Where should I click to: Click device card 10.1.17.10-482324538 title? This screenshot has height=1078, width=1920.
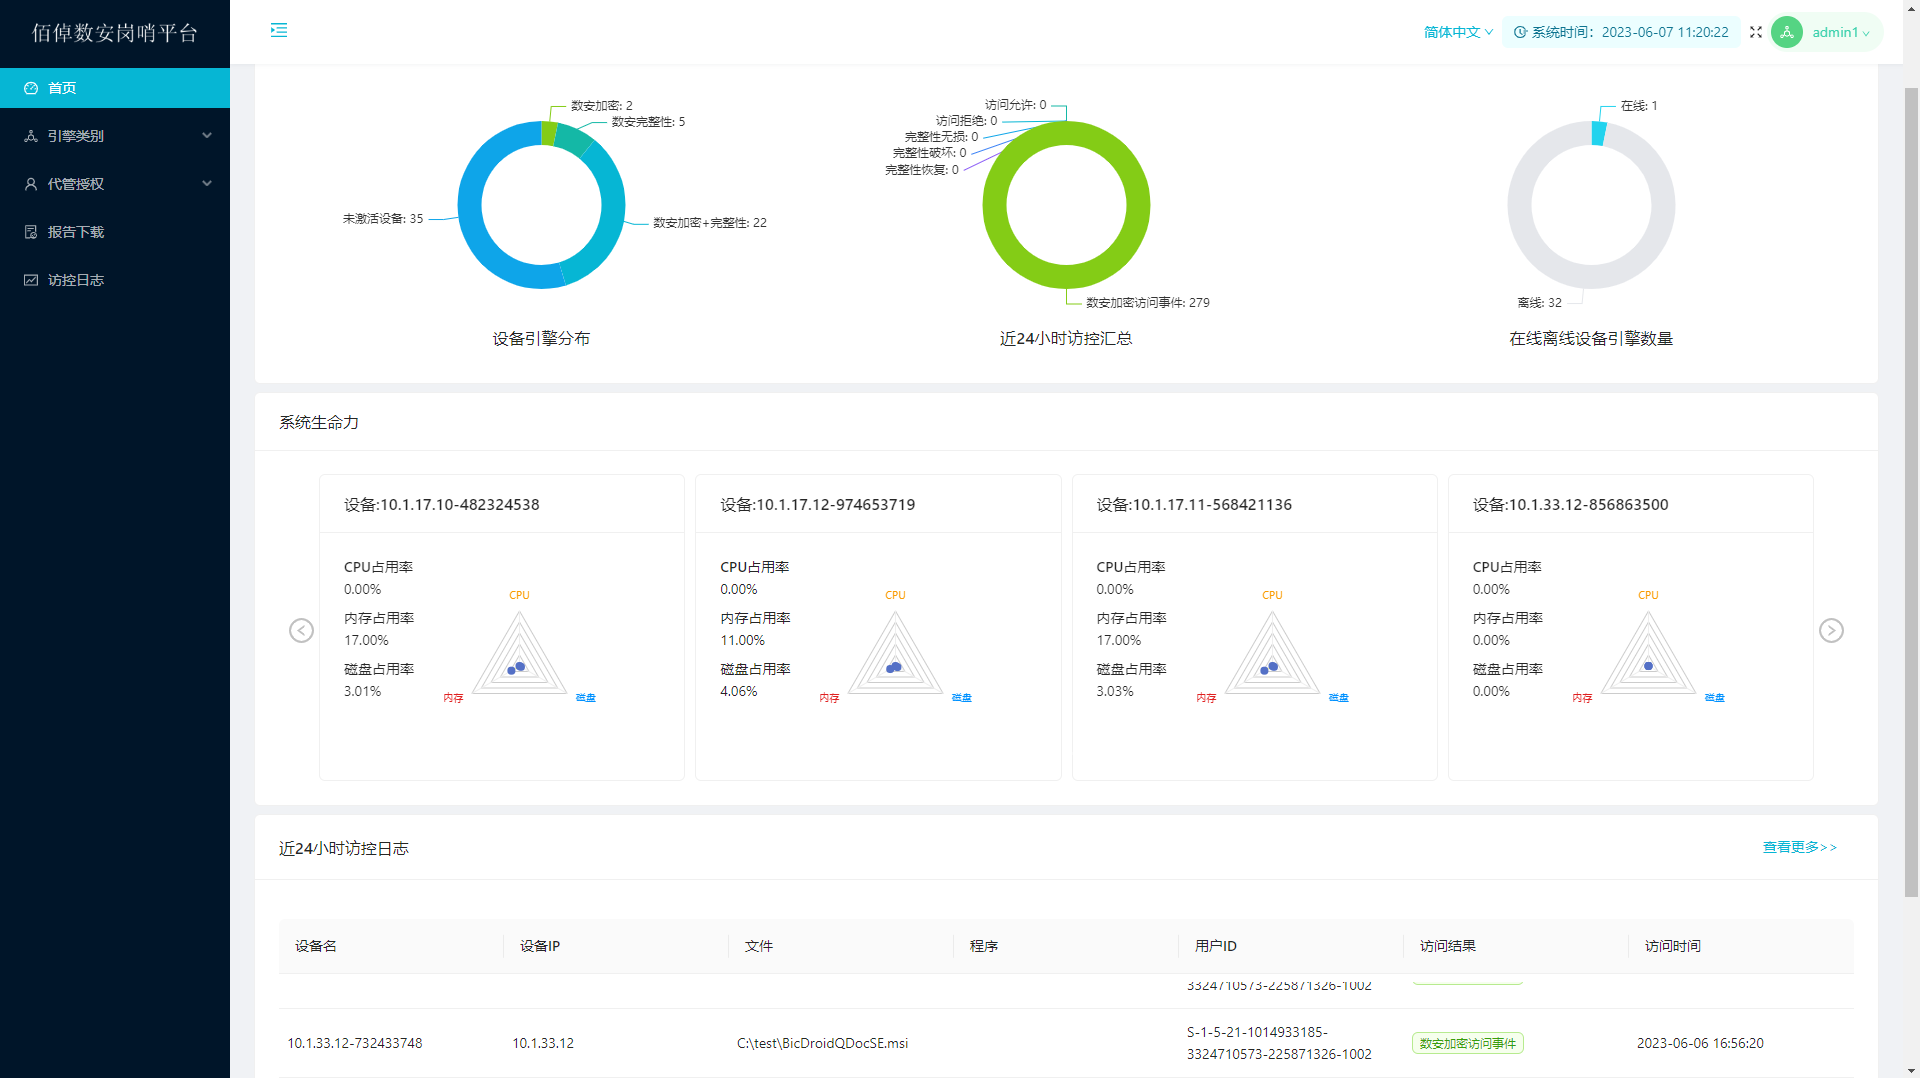click(441, 505)
